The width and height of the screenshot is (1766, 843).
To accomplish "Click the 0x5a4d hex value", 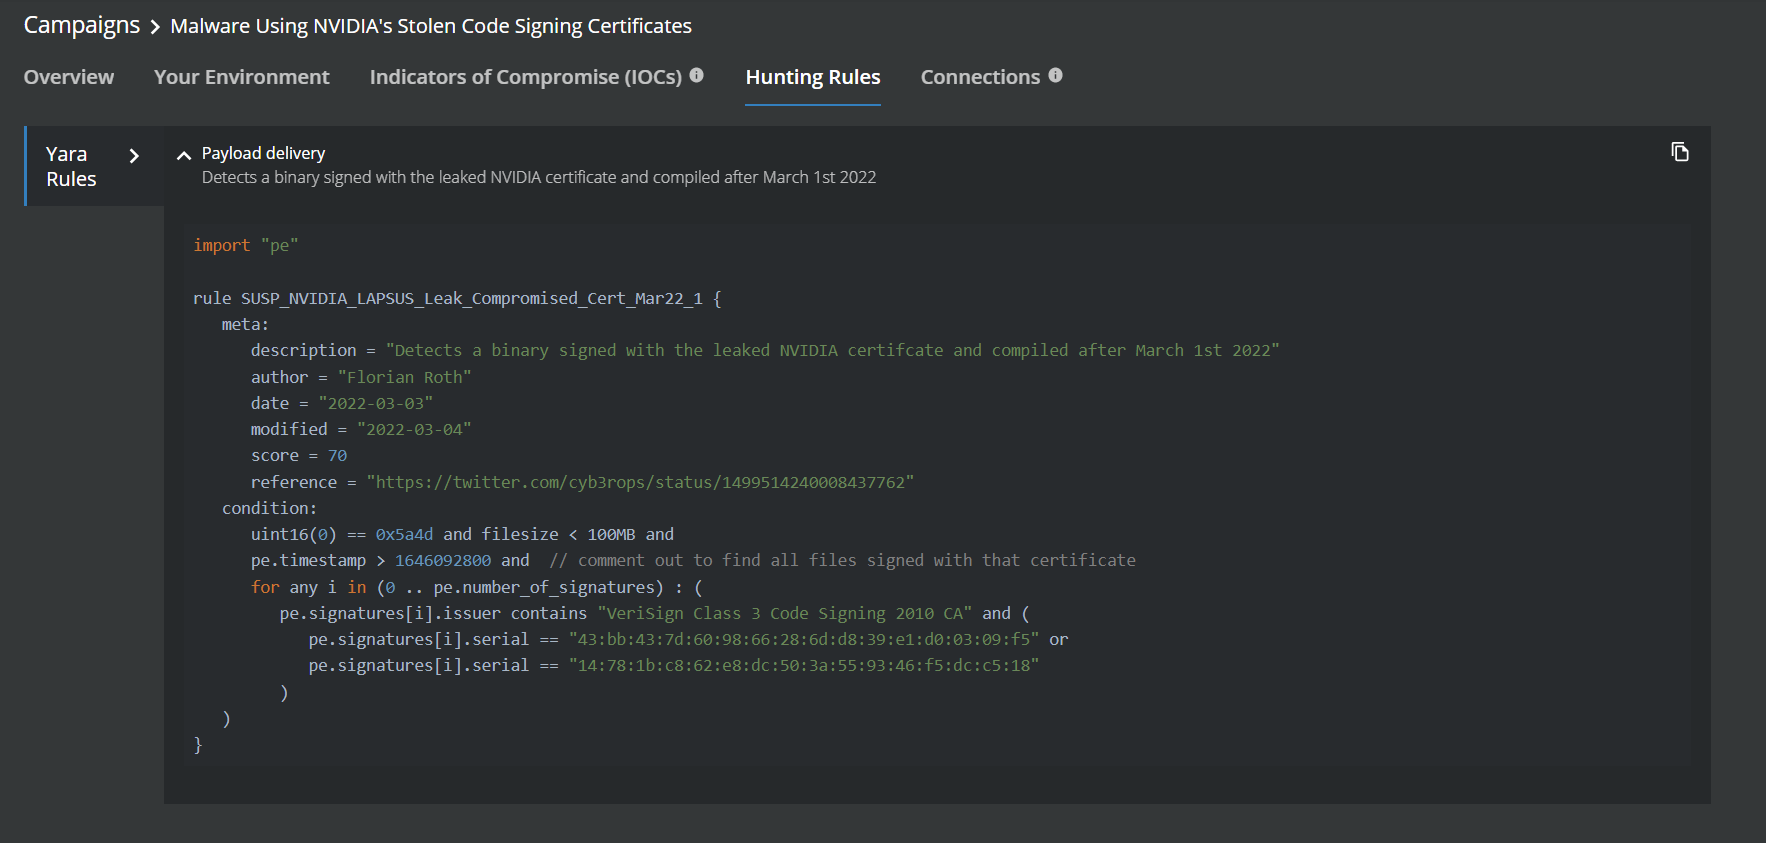I will (404, 534).
